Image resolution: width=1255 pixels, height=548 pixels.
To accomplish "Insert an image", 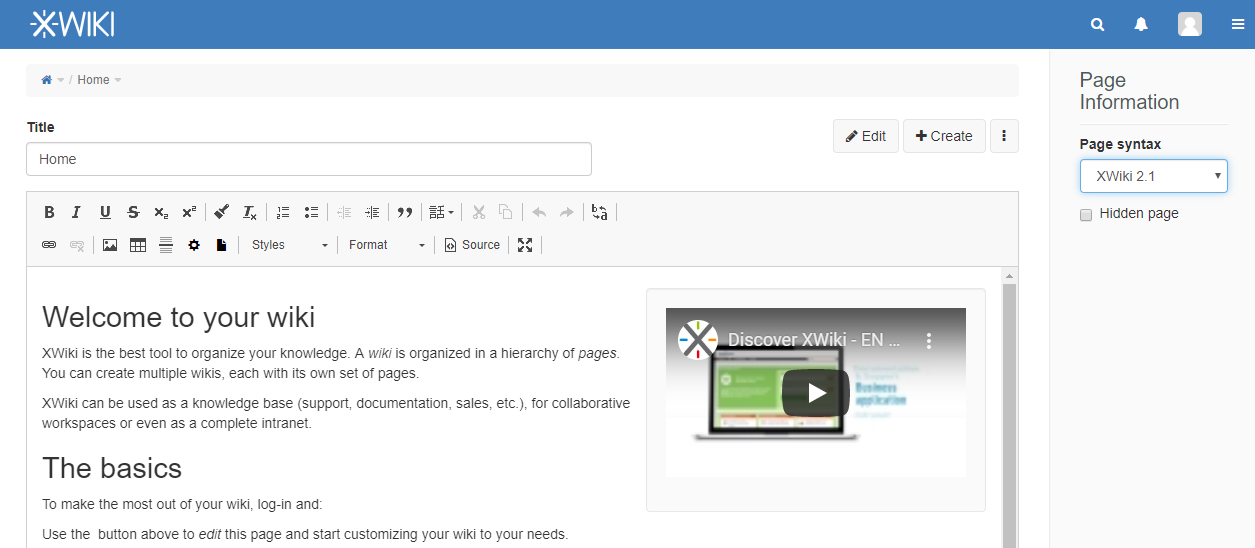I will (110, 245).
